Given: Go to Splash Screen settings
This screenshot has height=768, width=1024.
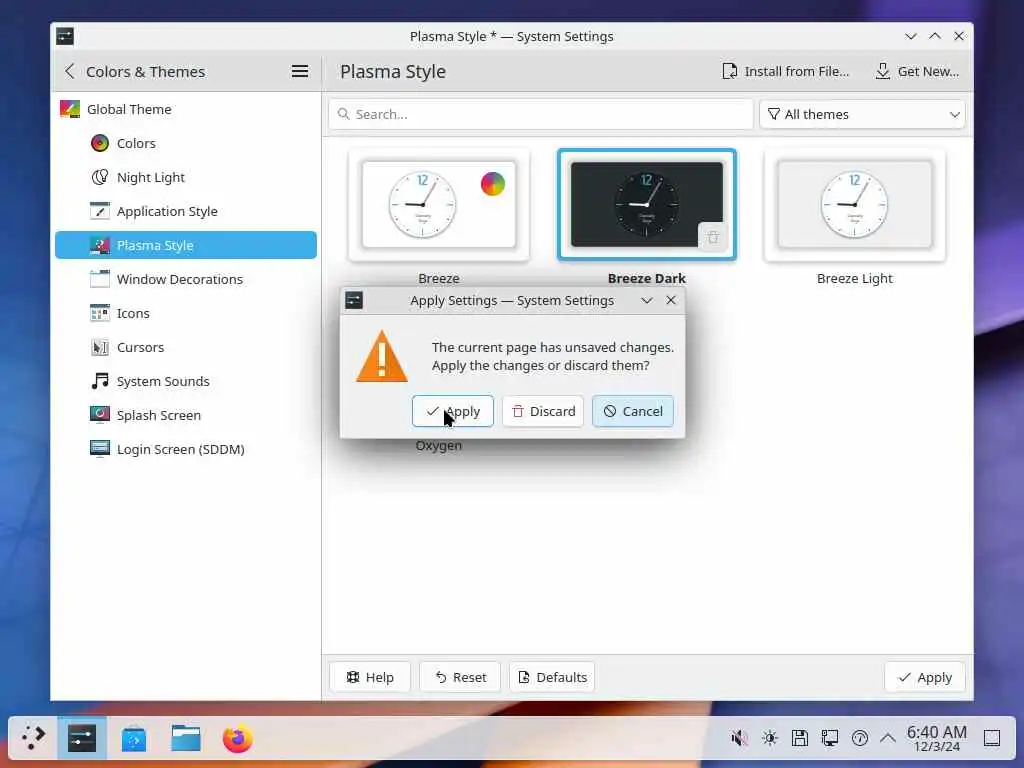Looking at the screenshot, I should coord(186,415).
